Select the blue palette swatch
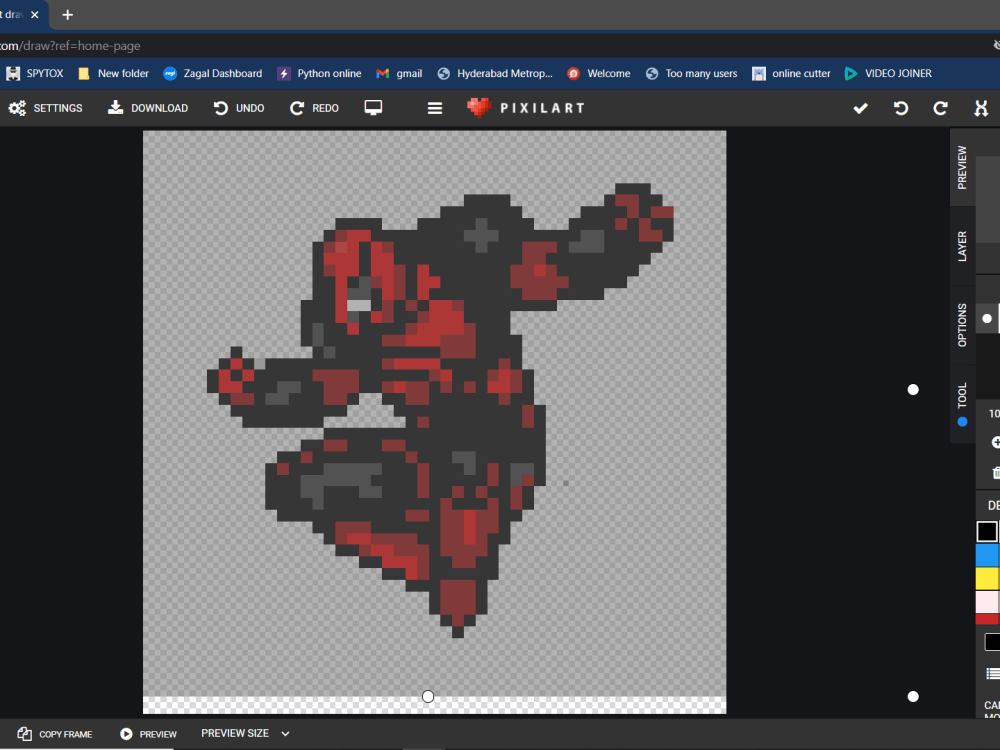This screenshot has height=750, width=1000. [x=987, y=555]
